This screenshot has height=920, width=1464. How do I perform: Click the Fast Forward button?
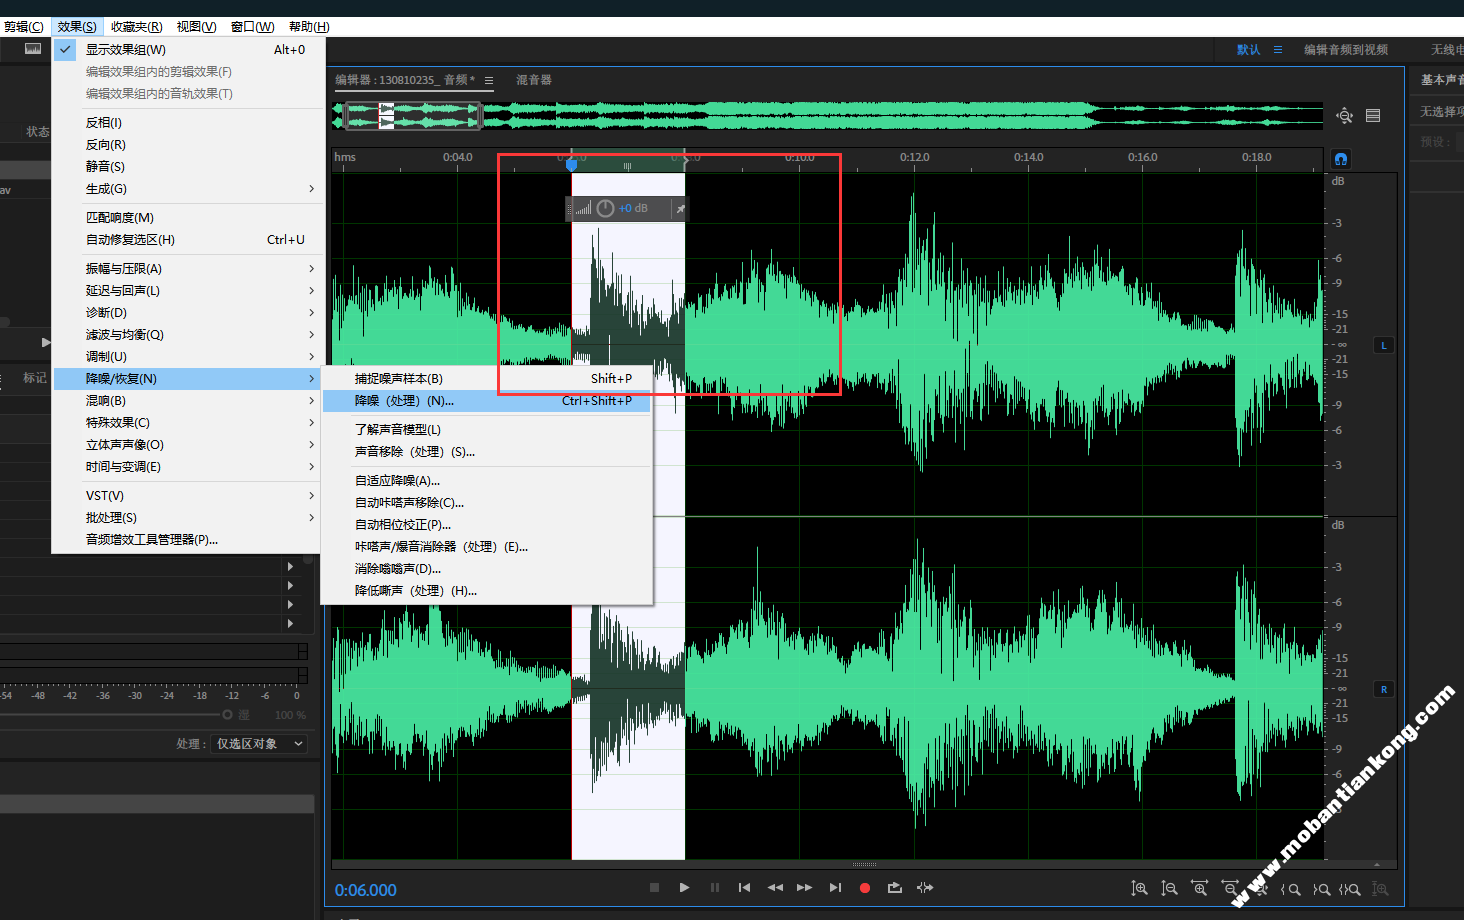[805, 887]
